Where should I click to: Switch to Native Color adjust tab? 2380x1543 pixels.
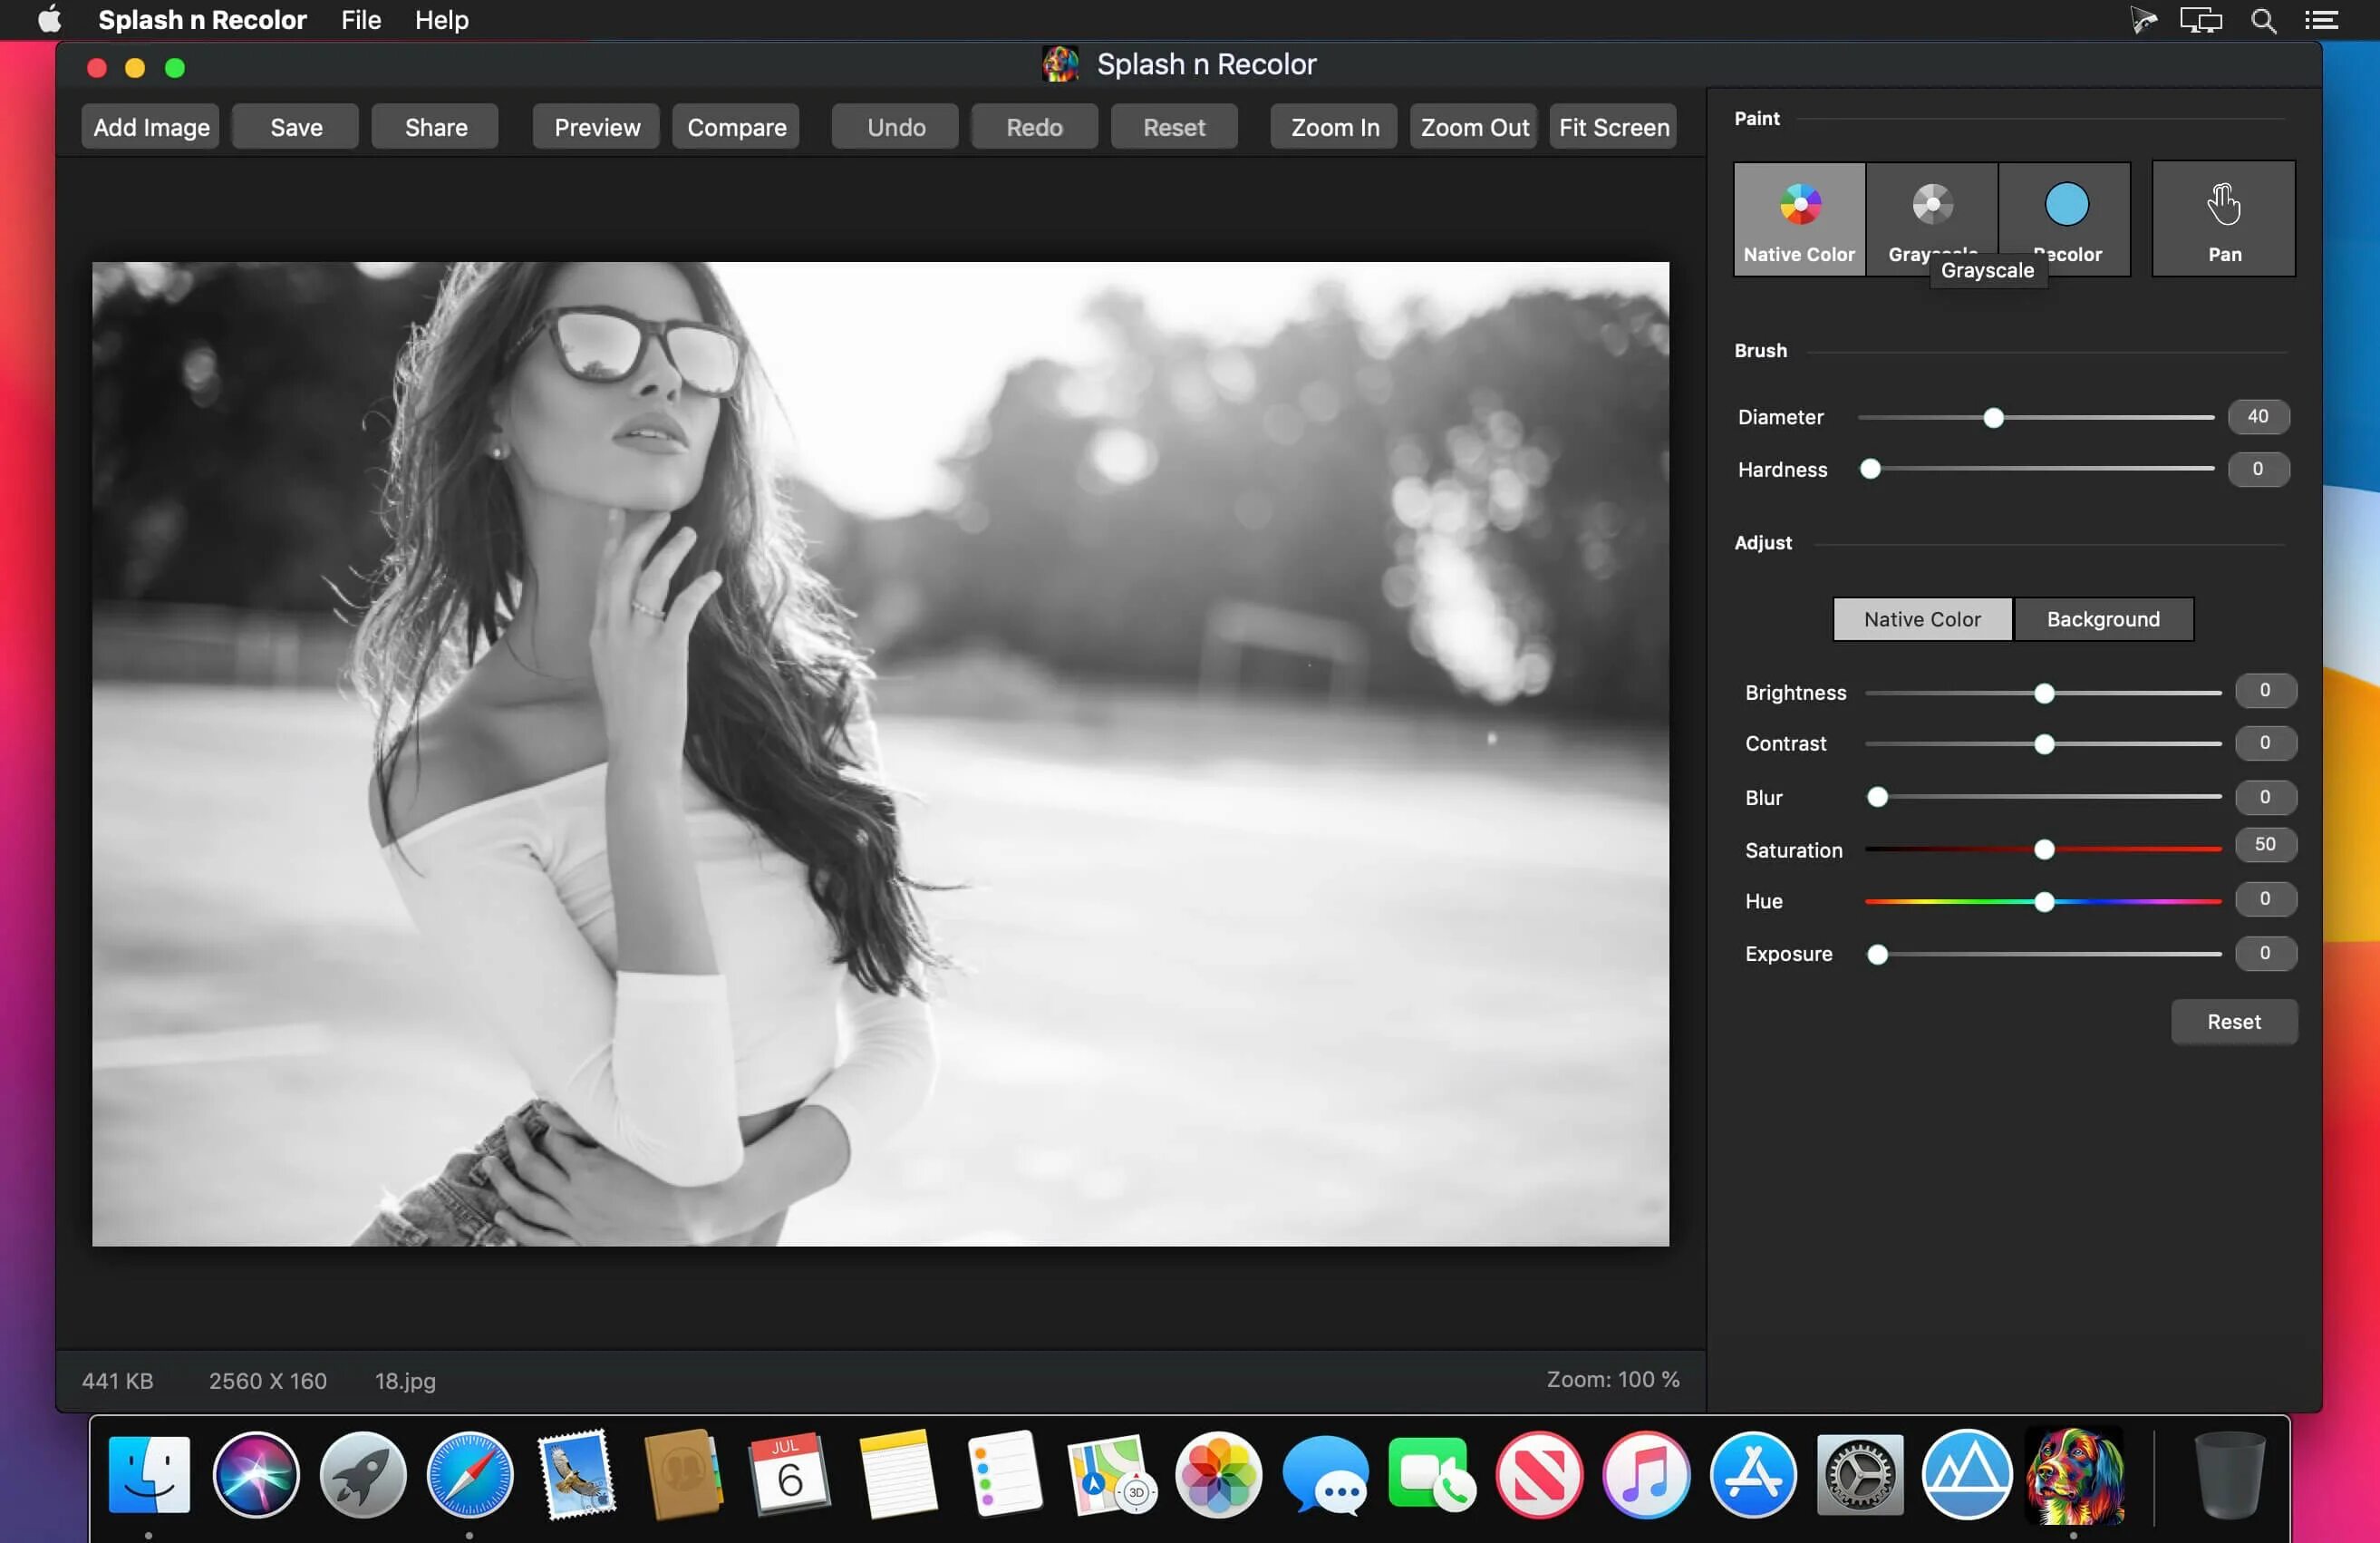[1922, 618]
